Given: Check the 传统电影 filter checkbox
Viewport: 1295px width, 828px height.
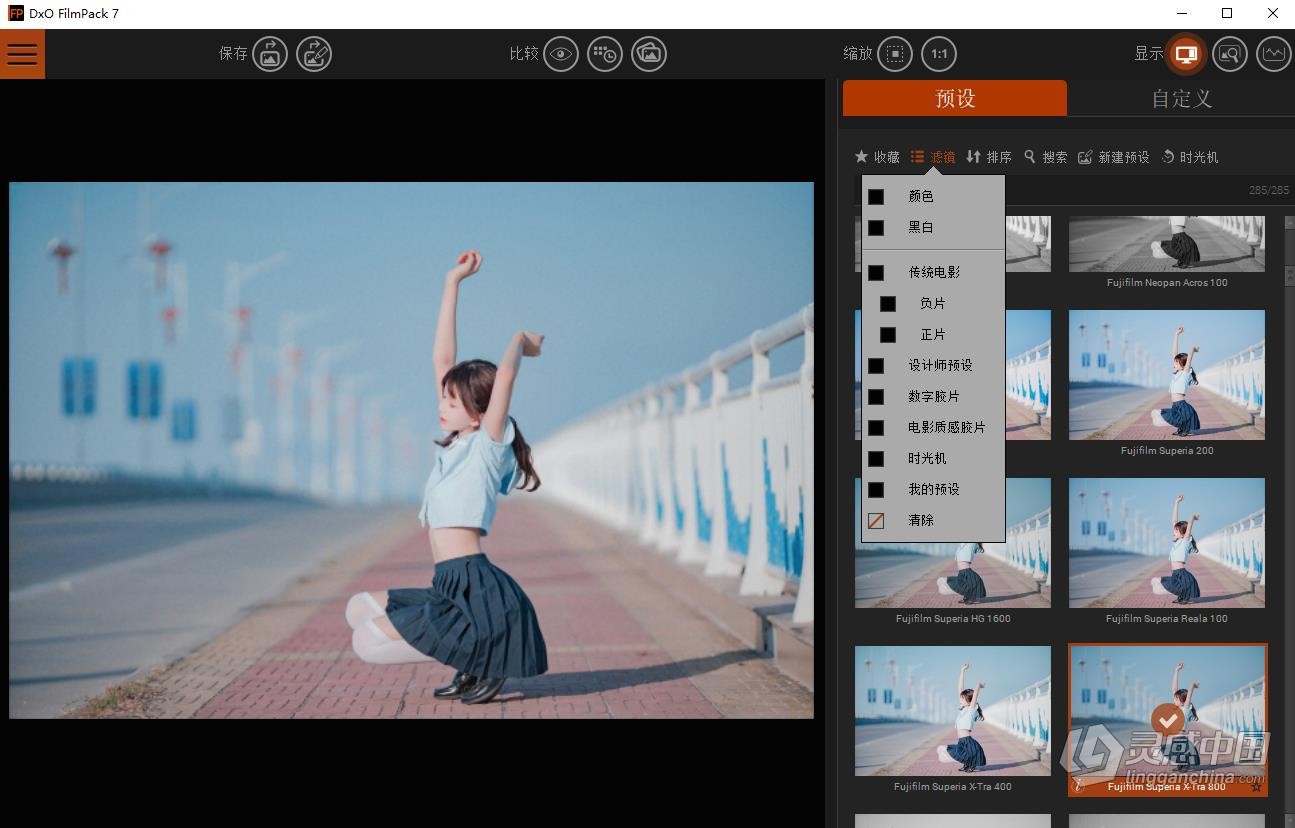Looking at the screenshot, I should (x=876, y=272).
